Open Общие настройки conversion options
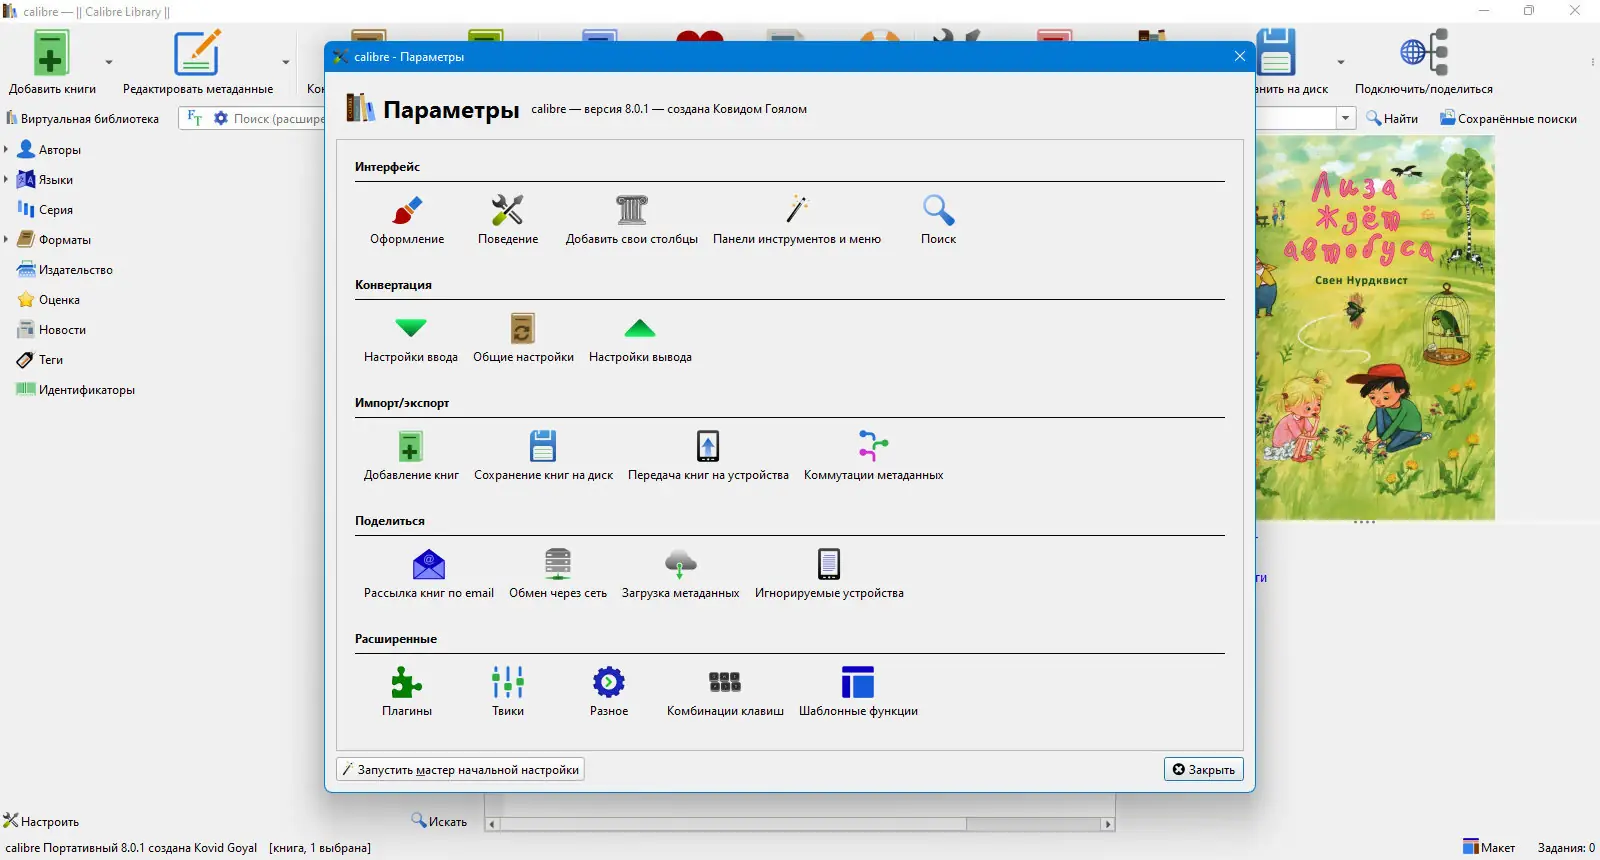Viewport: 1600px width, 860px height. [523, 338]
